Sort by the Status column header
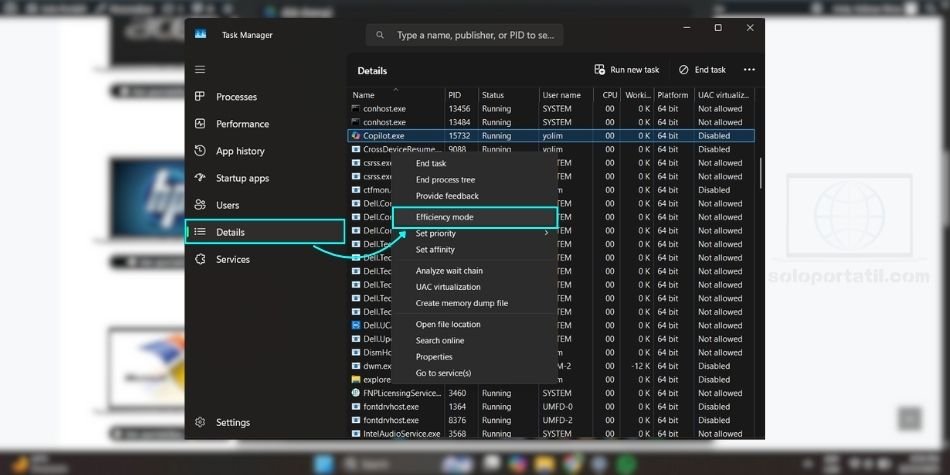 click(x=509, y=95)
